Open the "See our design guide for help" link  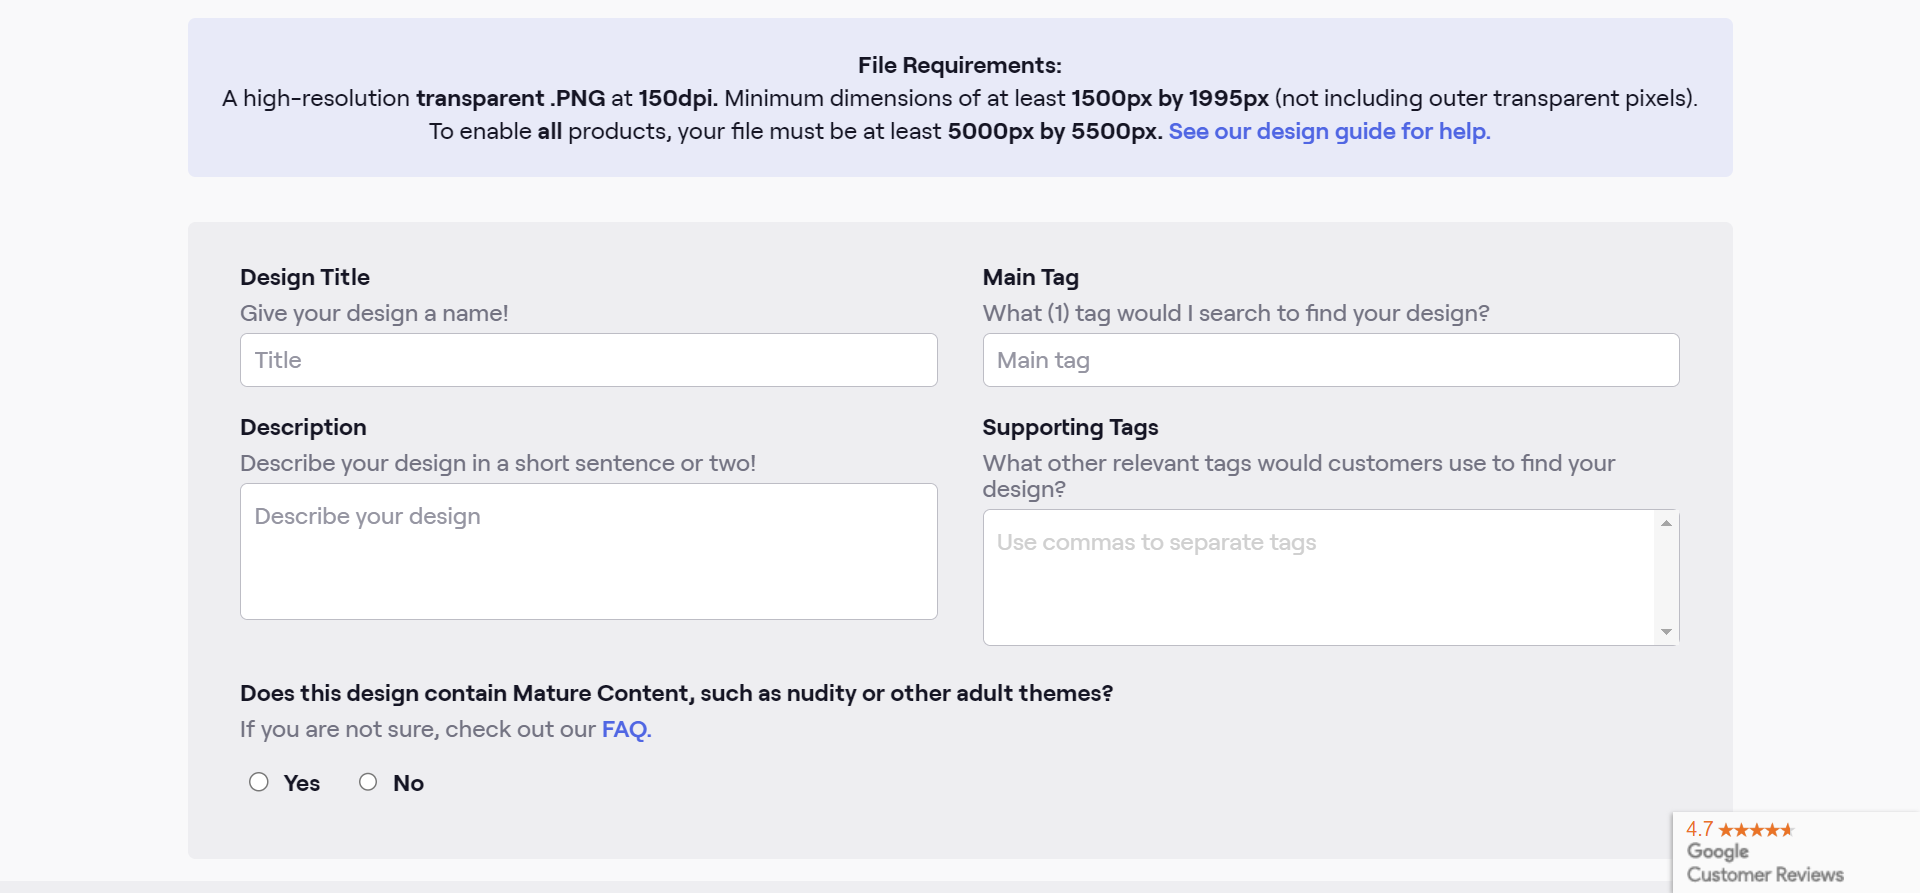(1329, 131)
